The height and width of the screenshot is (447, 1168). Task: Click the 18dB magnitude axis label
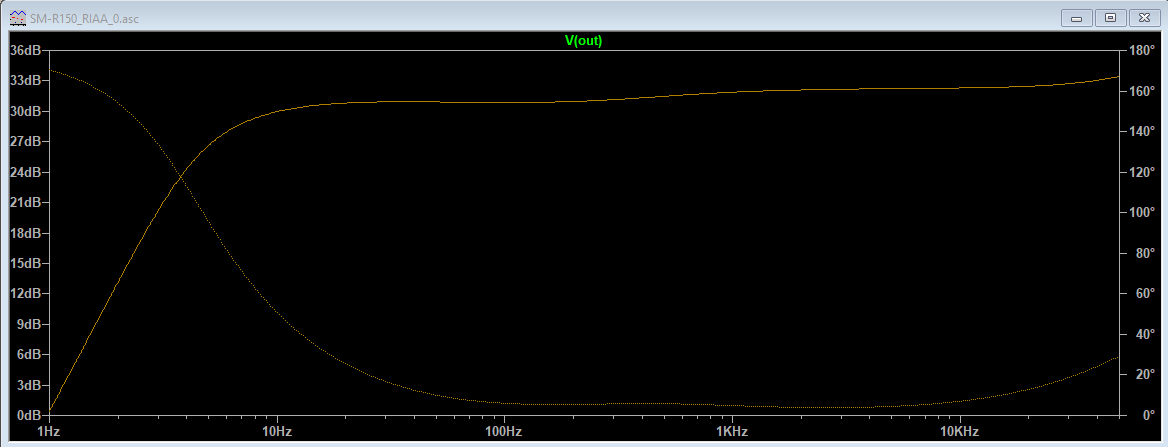click(25, 233)
